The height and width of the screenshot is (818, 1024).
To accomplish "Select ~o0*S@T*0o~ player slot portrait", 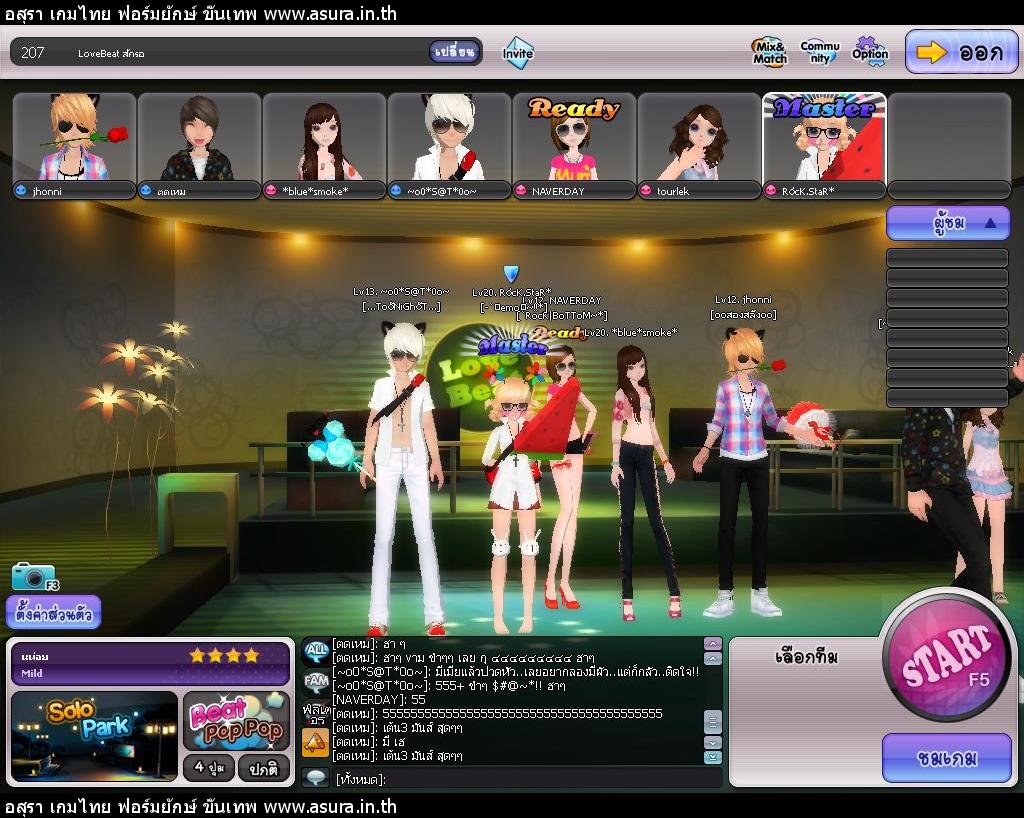I will 449,137.
